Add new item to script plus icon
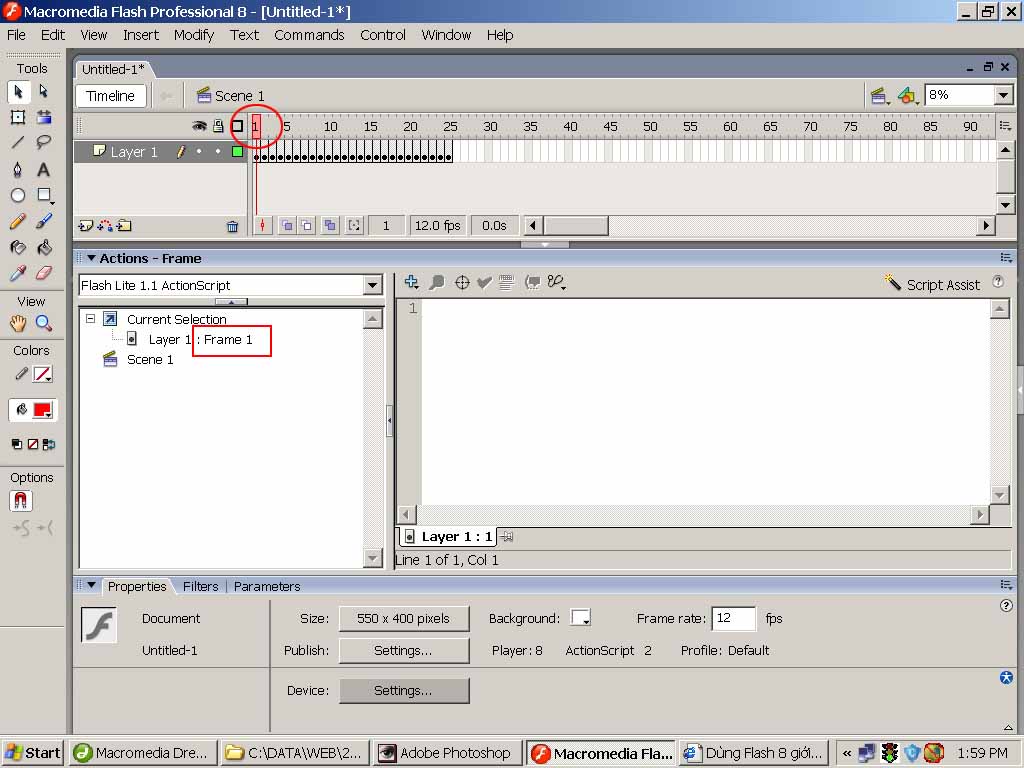 point(411,282)
